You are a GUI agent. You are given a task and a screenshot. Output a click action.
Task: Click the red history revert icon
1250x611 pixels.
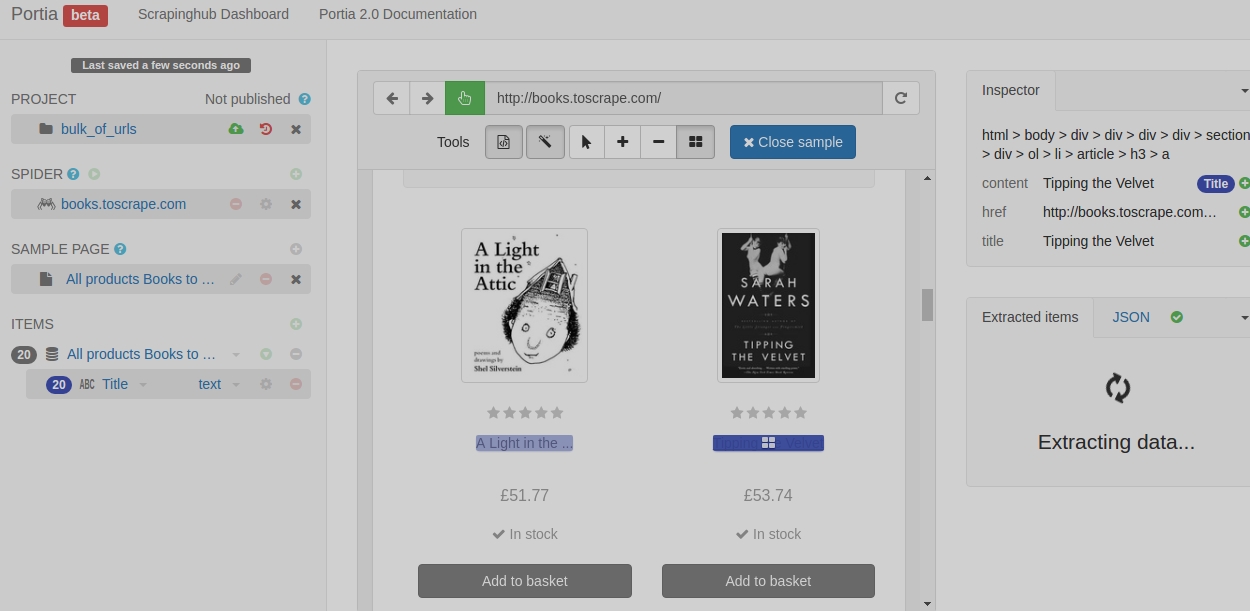pos(266,129)
